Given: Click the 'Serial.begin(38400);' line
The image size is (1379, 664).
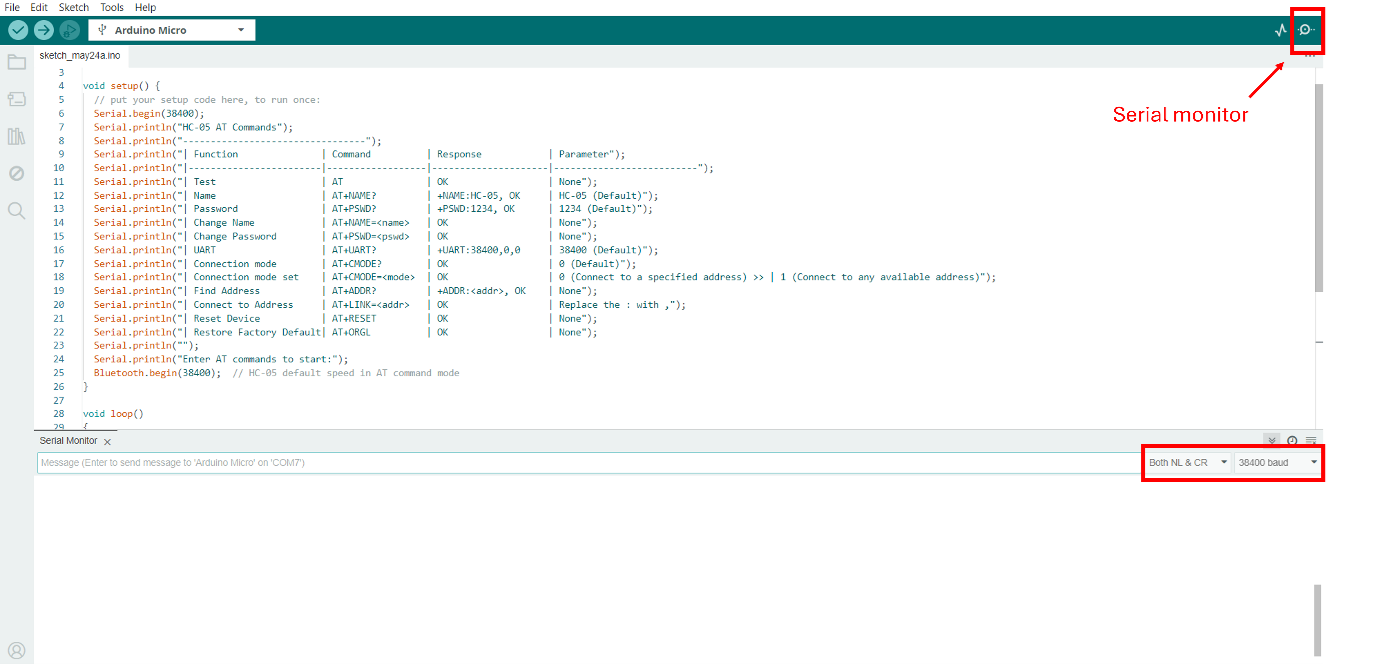Looking at the screenshot, I should pyautogui.click(x=149, y=113).
